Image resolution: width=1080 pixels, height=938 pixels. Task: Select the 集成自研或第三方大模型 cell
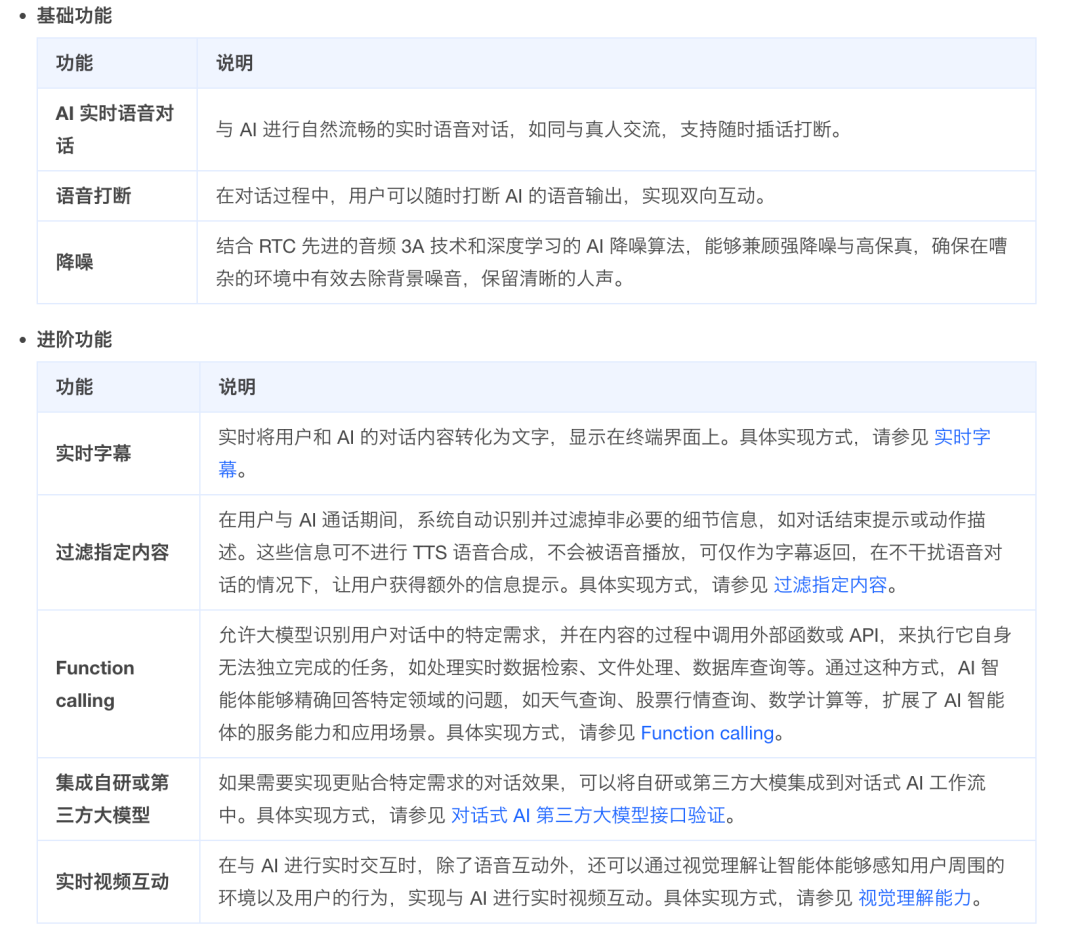(118, 799)
